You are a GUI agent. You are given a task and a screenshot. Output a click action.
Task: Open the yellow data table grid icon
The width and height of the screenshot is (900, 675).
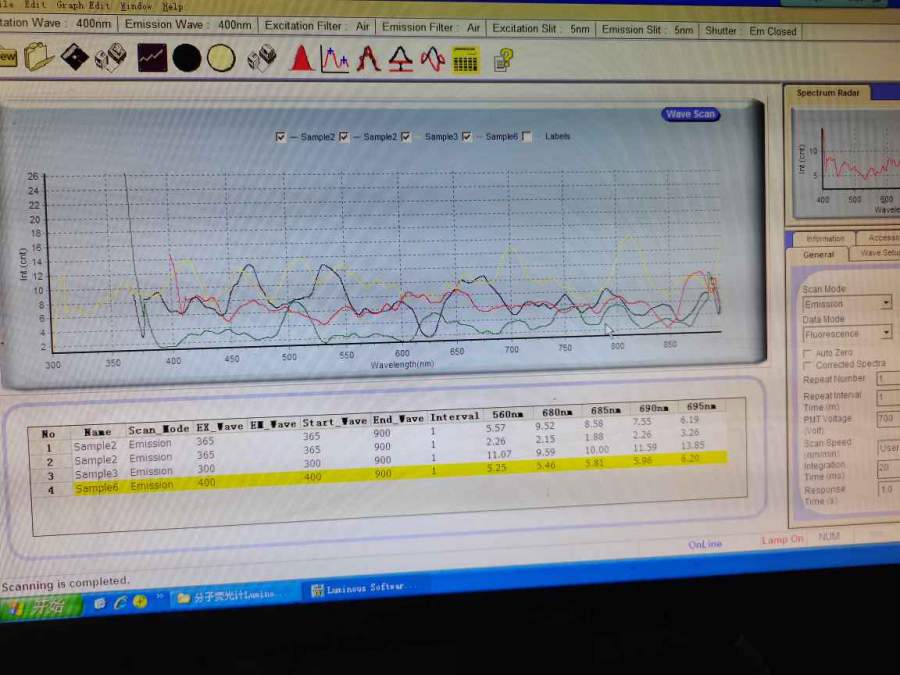[465, 60]
